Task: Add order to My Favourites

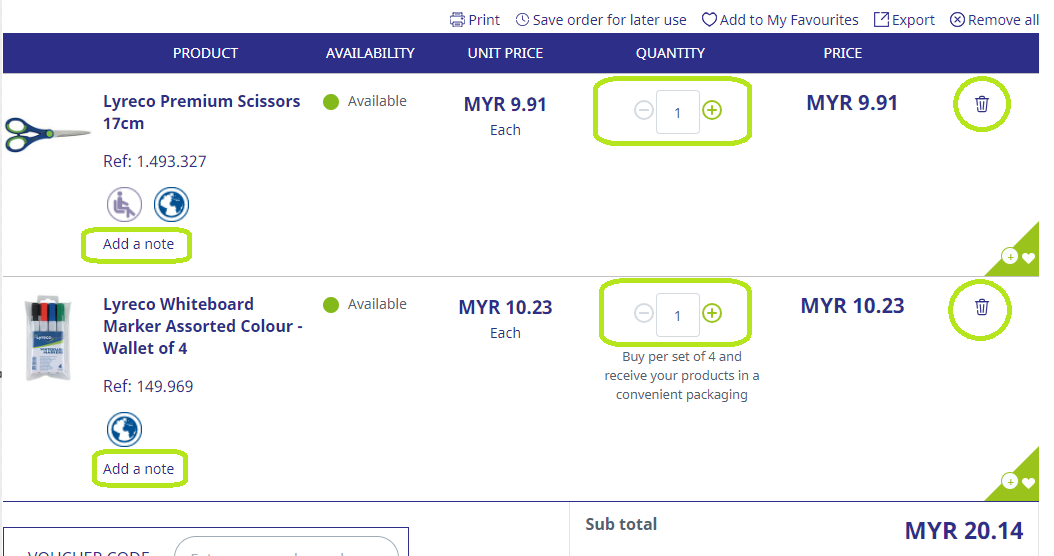Action: coord(780,20)
